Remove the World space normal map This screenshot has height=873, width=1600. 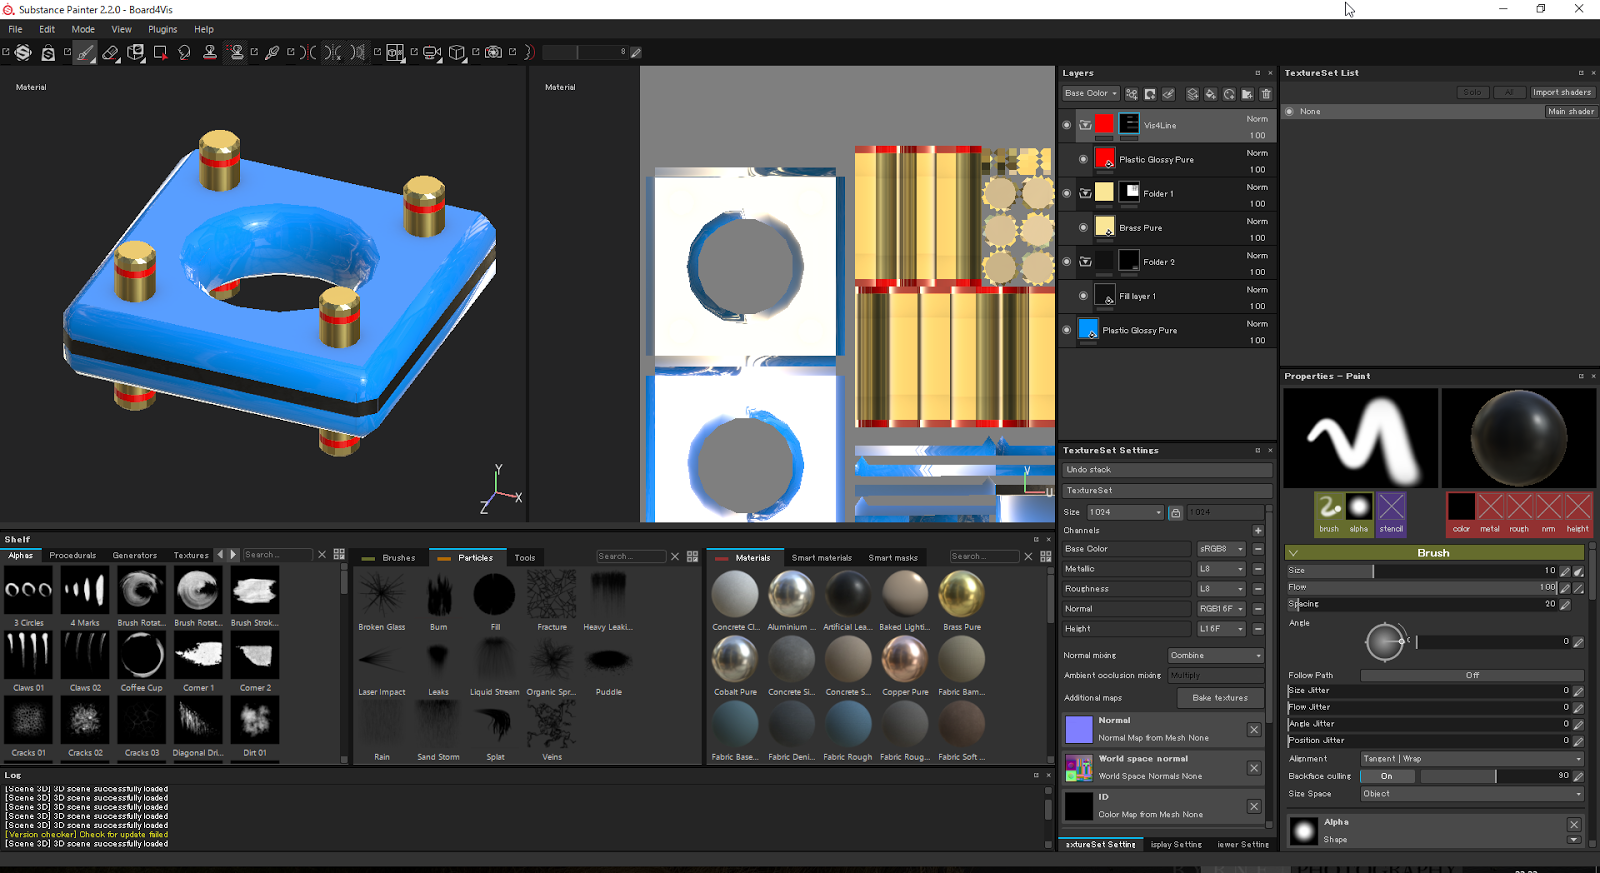pos(1254,768)
